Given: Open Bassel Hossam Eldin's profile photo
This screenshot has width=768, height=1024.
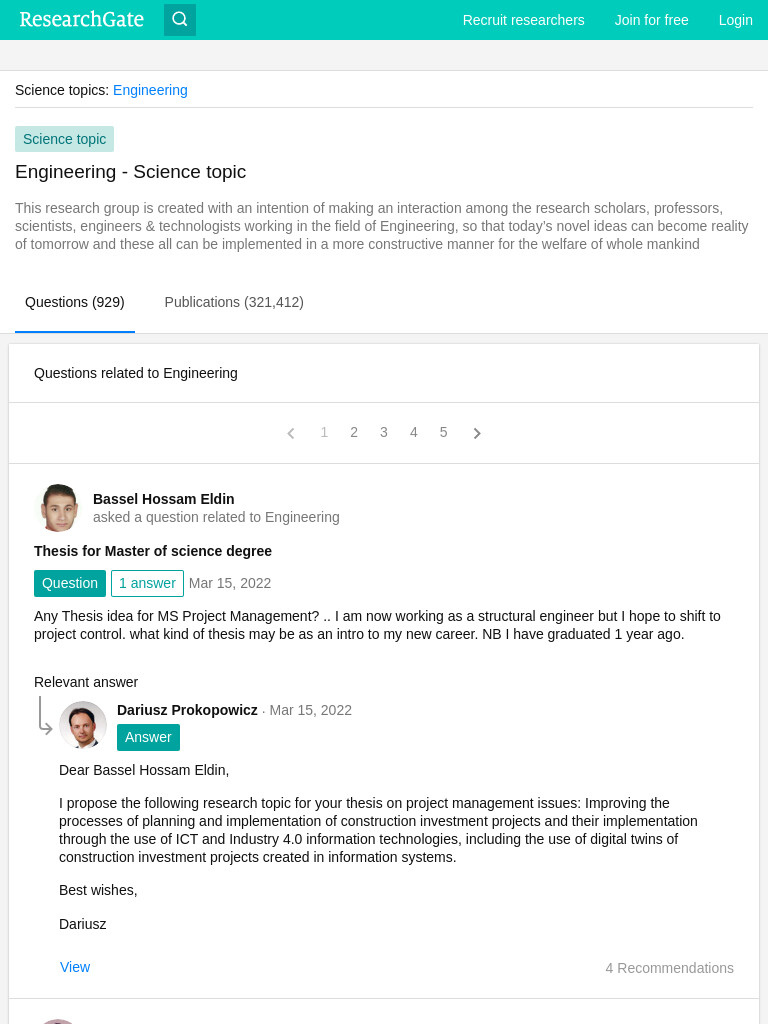Looking at the screenshot, I should click(59, 507).
